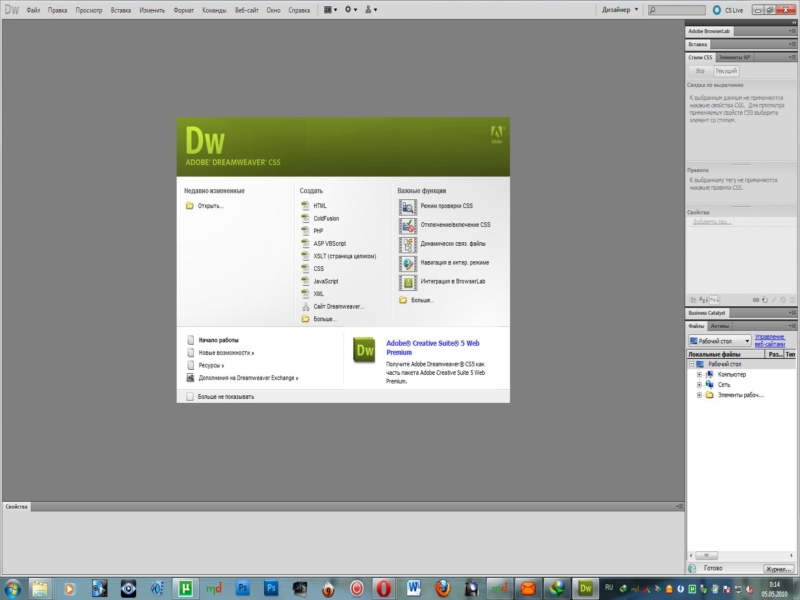Image resolution: width=800 pixels, height=600 pixels.
Task: Open the Windows Start button
Action: tap(12, 589)
